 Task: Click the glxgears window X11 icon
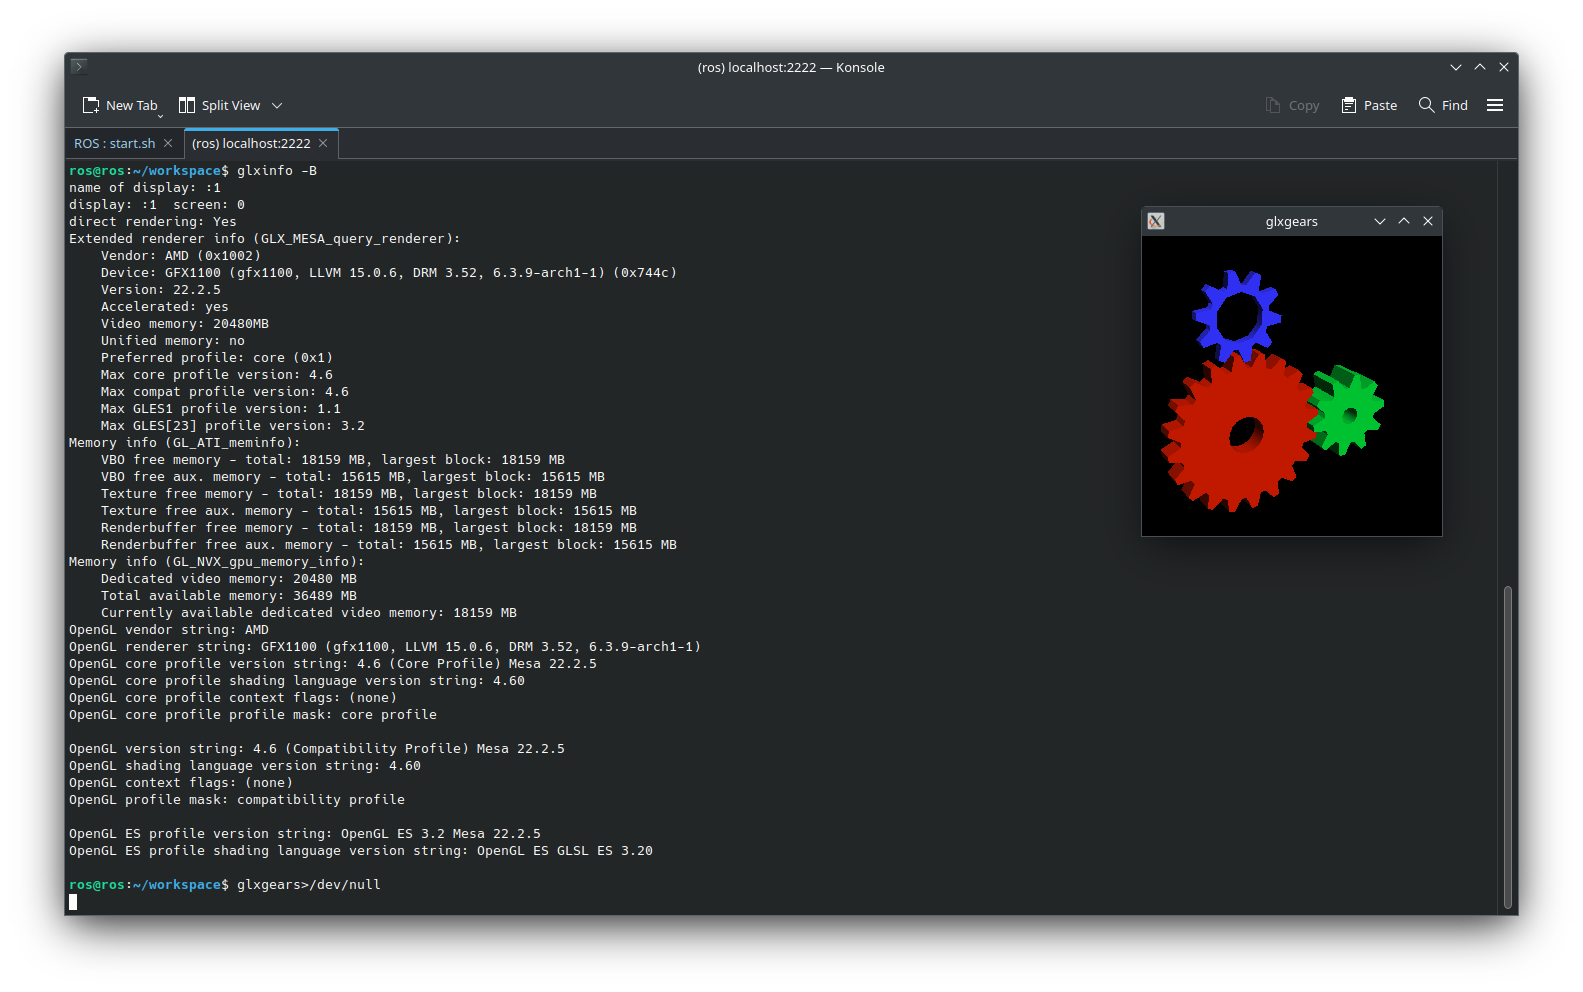pos(1156,221)
